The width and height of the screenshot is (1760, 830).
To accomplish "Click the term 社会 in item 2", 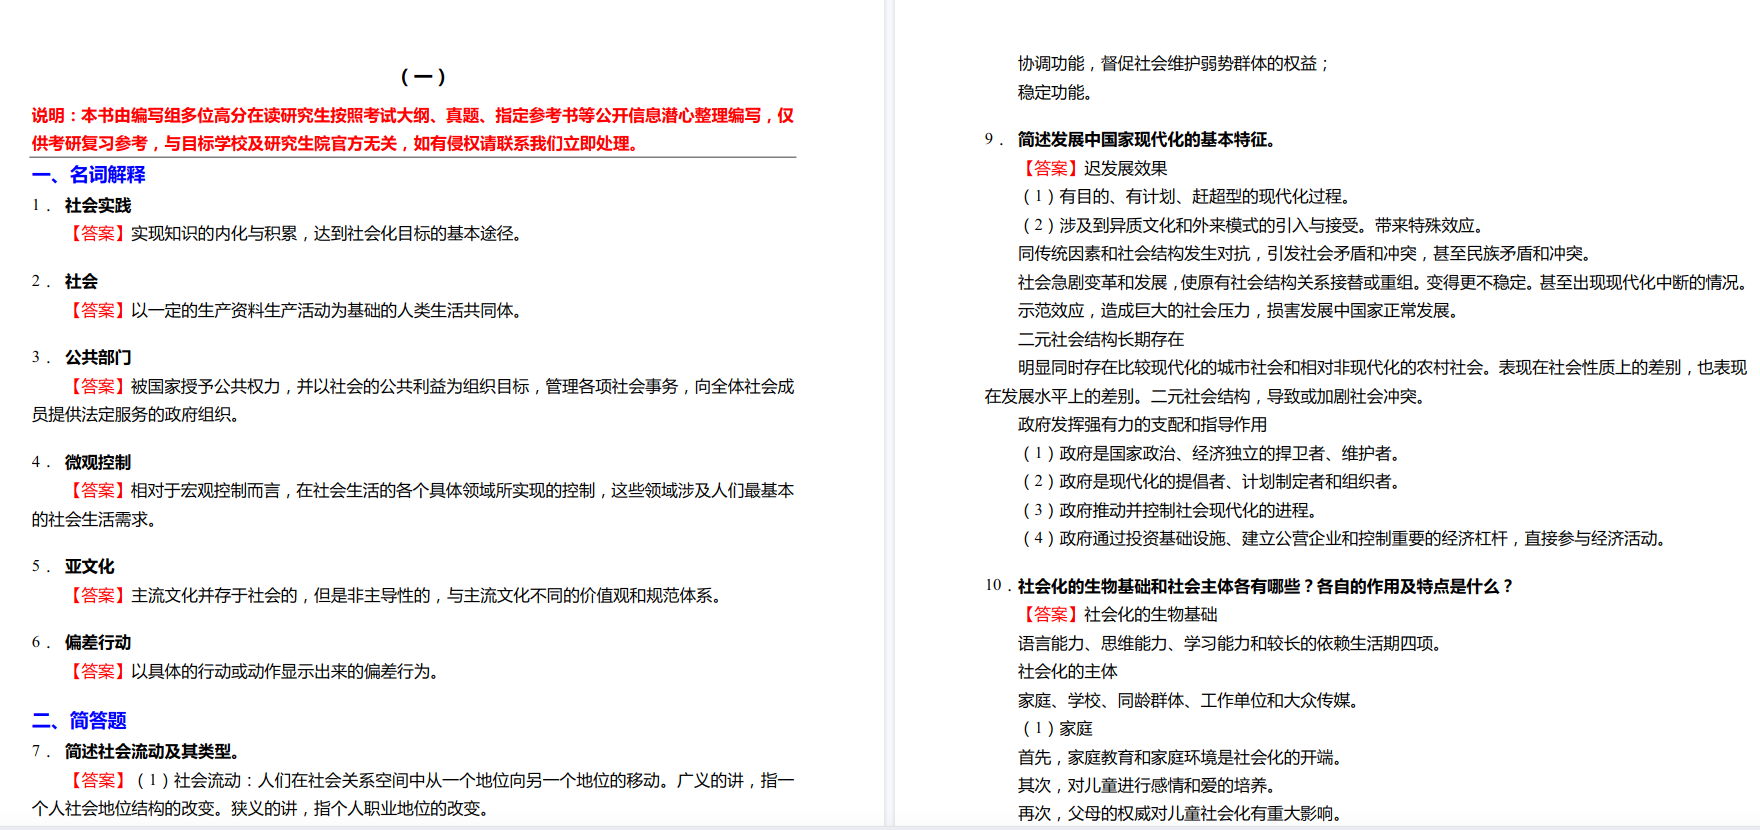I will click(x=81, y=281).
